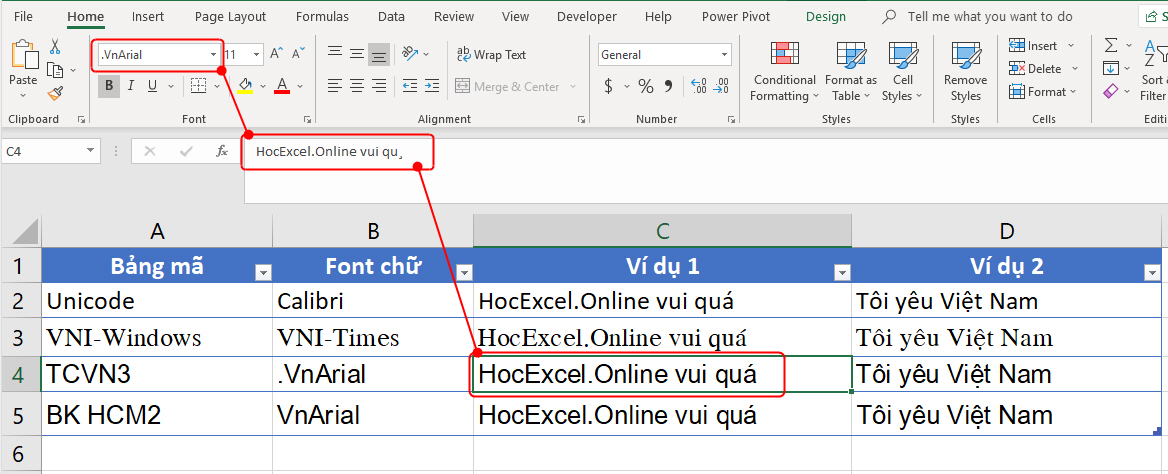
Task: Open the Design table tools tab
Action: coord(826,16)
